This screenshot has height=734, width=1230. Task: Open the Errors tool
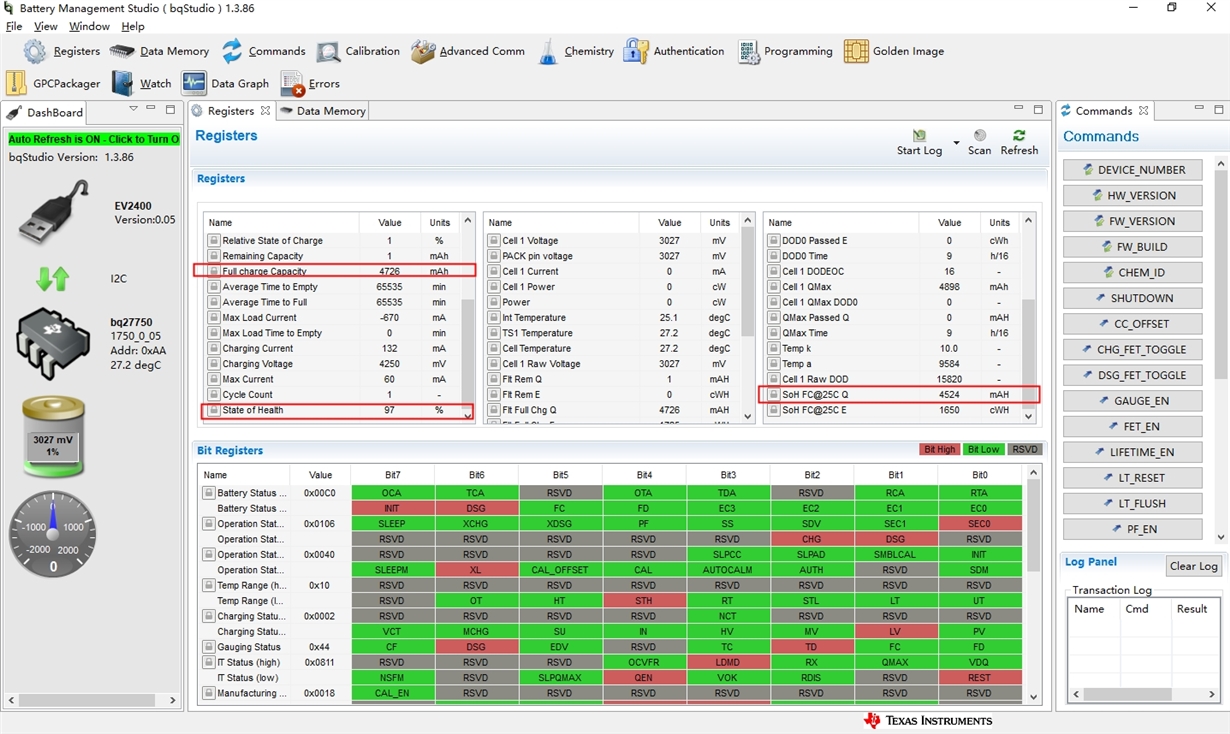coord(311,83)
